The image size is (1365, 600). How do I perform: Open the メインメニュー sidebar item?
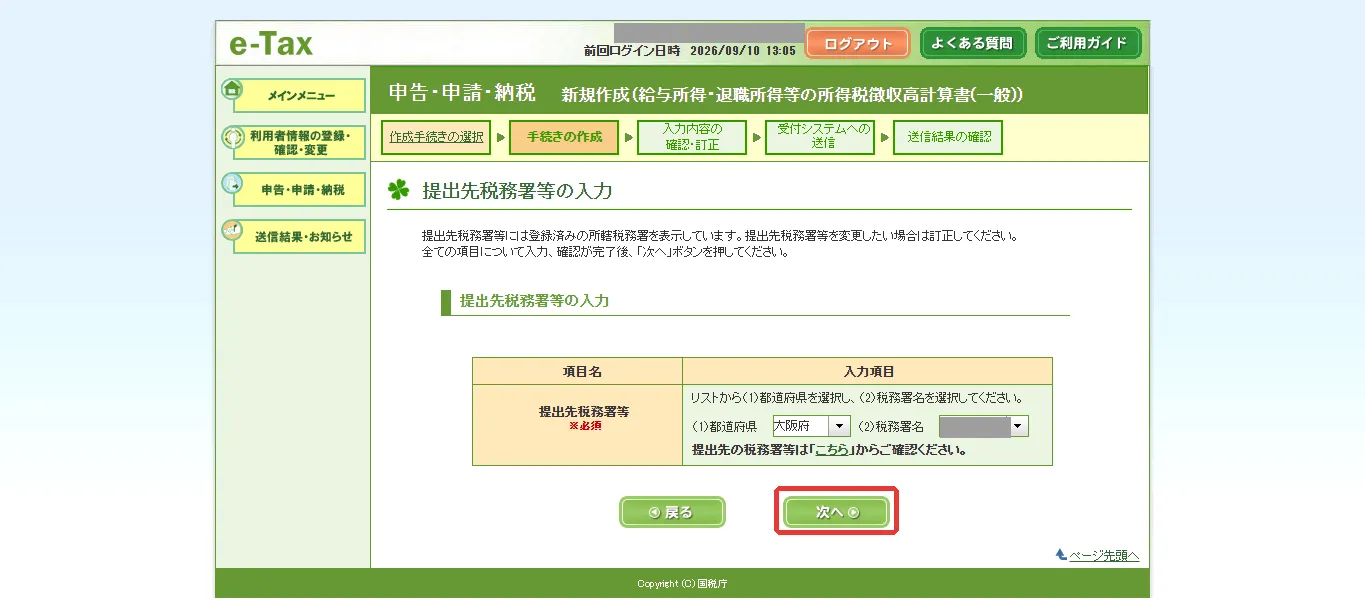tap(300, 96)
